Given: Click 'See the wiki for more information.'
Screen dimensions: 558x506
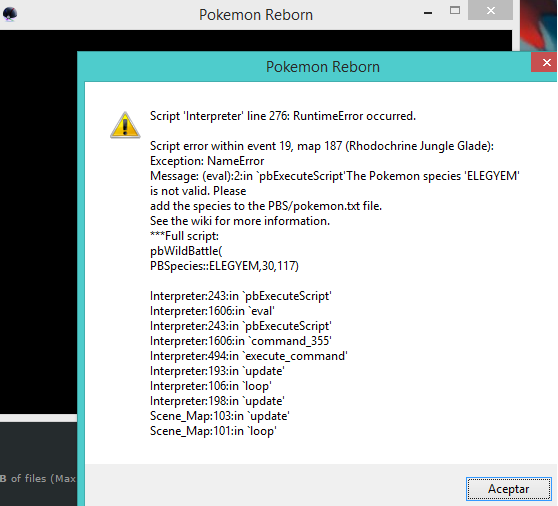Looking at the screenshot, I should (x=240, y=221).
